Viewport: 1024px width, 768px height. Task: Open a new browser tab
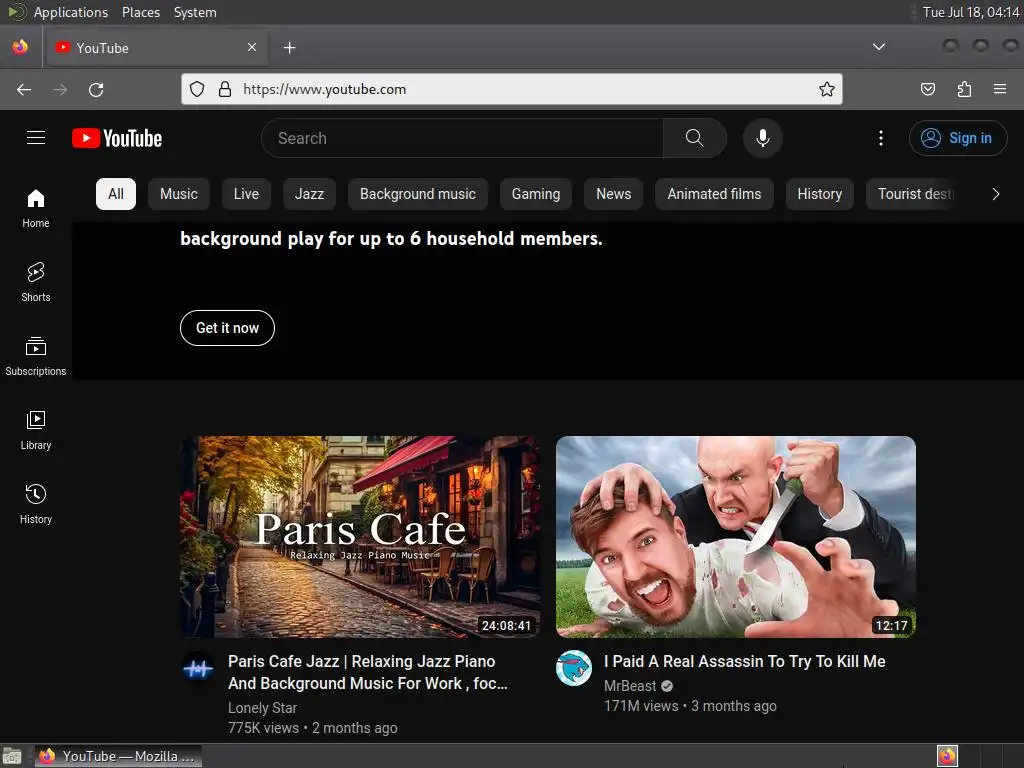tap(290, 48)
